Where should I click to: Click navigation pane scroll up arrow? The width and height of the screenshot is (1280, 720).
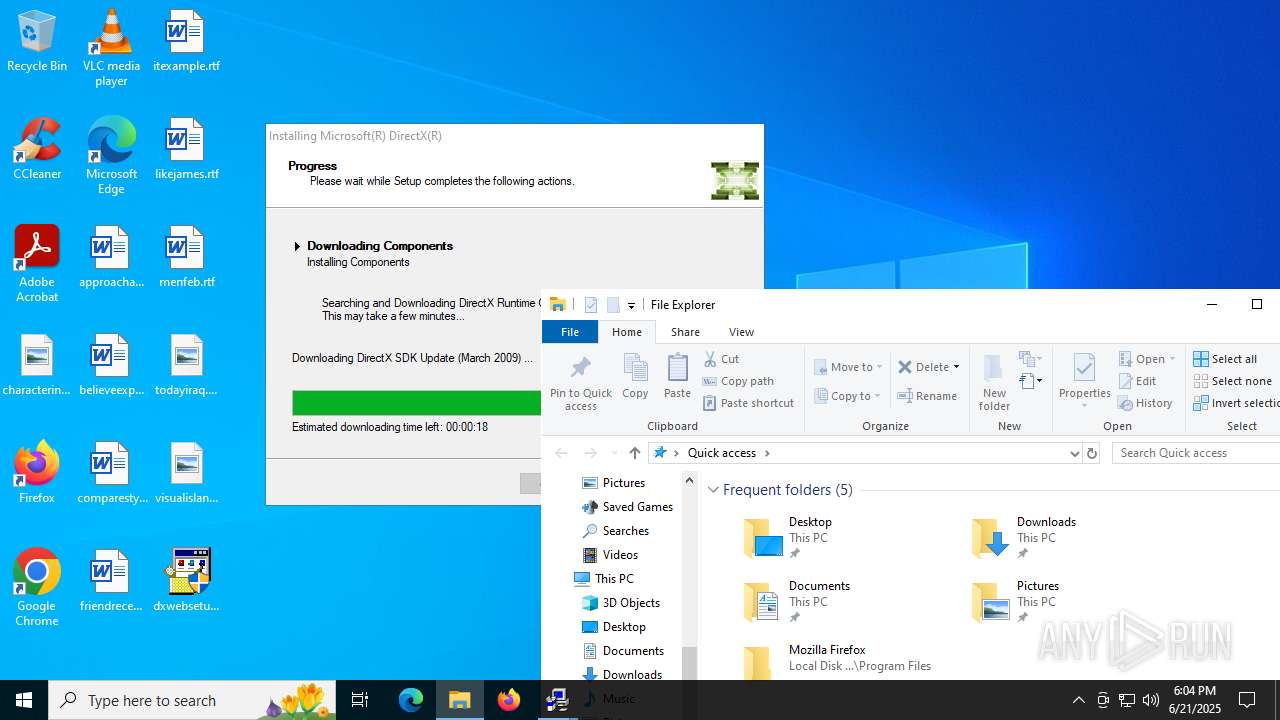pyautogui.click(x=689, y=481)
